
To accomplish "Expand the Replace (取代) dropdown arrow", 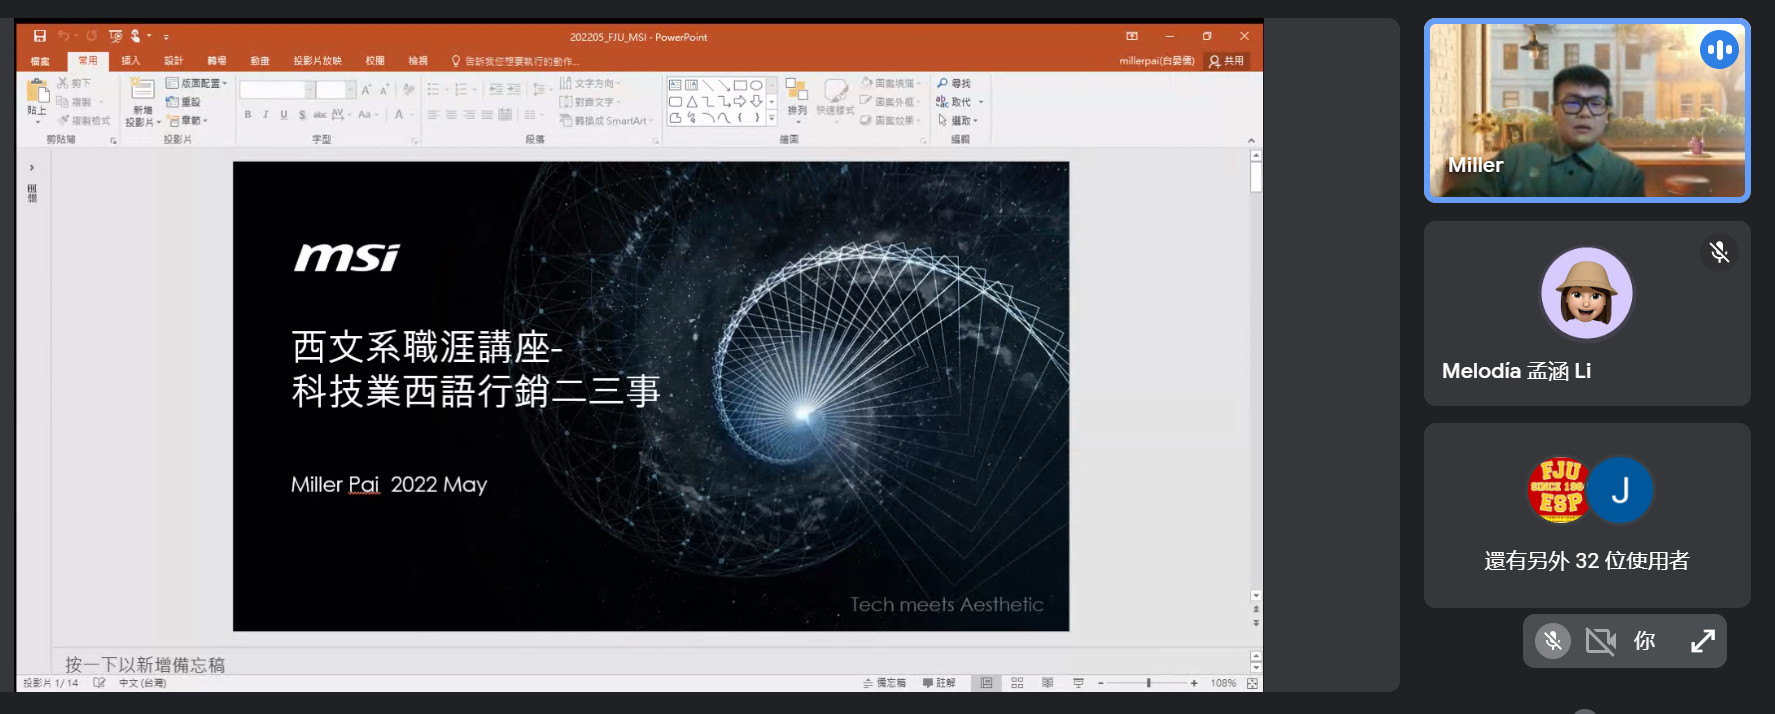I will click(x=981, y=102).
